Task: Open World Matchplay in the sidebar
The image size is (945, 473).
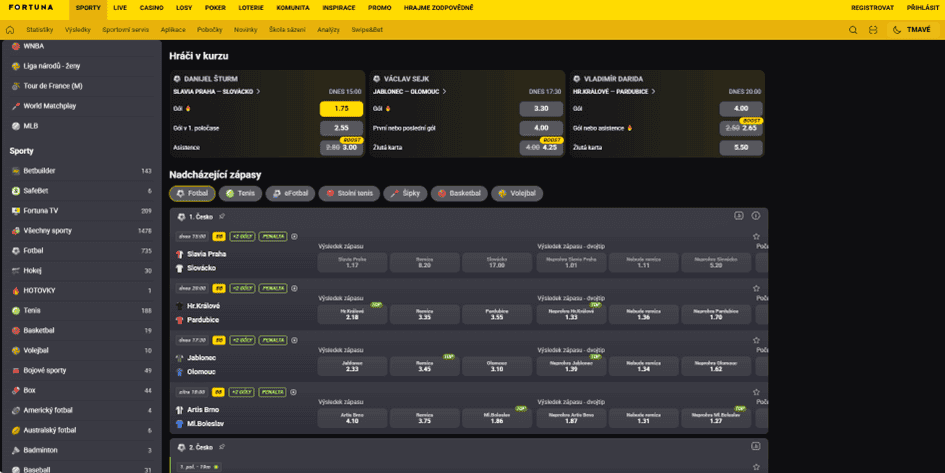Action: click(81, 106)
